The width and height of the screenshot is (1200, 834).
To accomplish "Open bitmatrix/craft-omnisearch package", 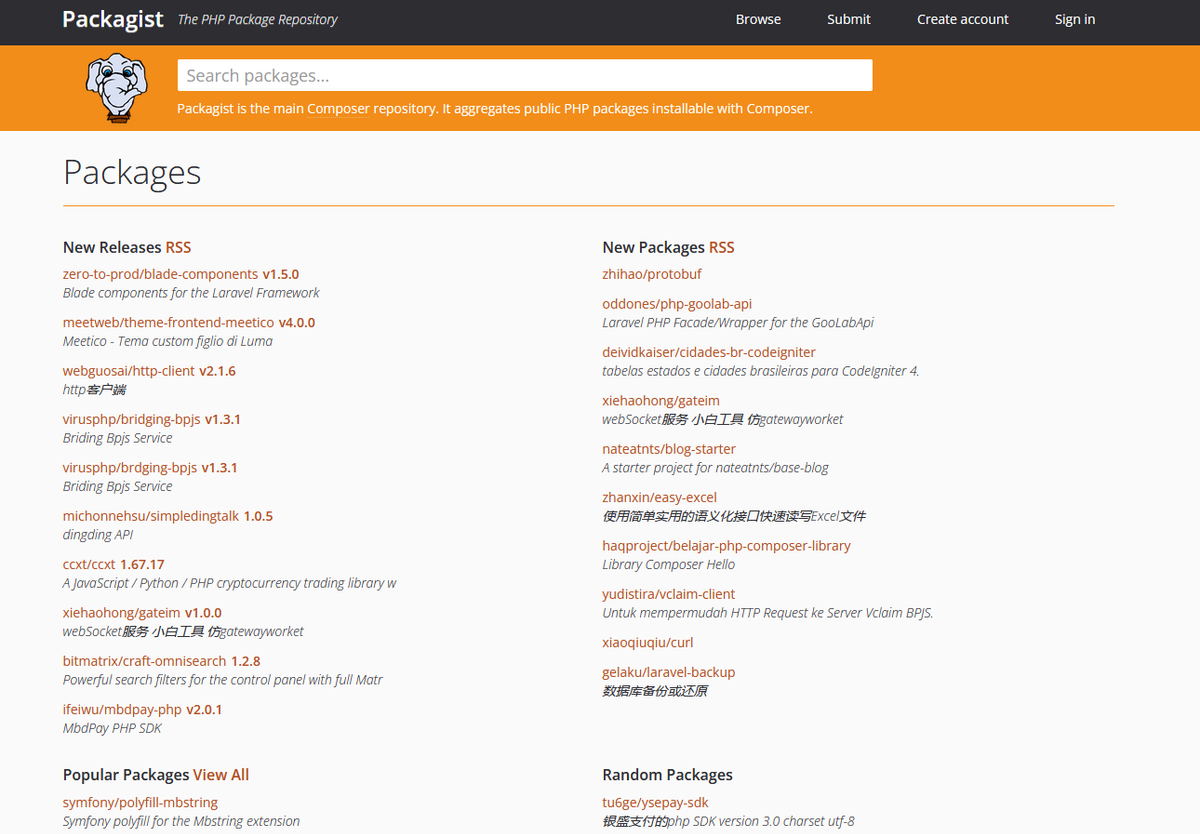I will [145, 661].
